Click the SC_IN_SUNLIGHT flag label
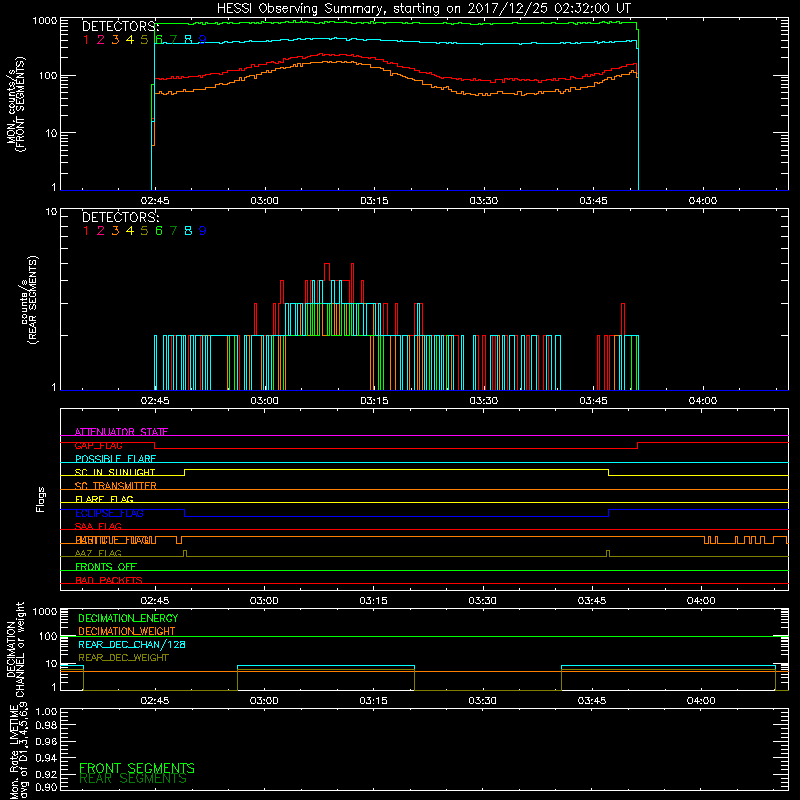 click(x=115, y=472)
